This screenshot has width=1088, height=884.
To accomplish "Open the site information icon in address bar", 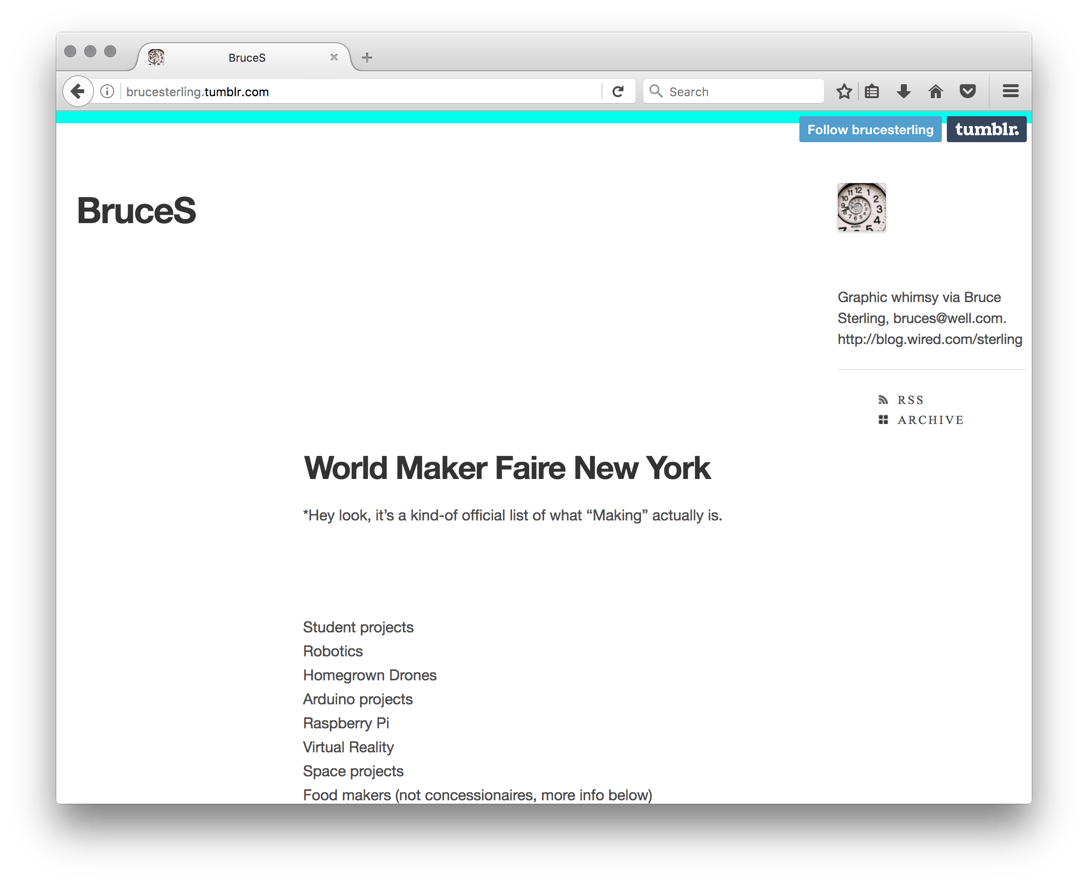I will pos(107,91).
